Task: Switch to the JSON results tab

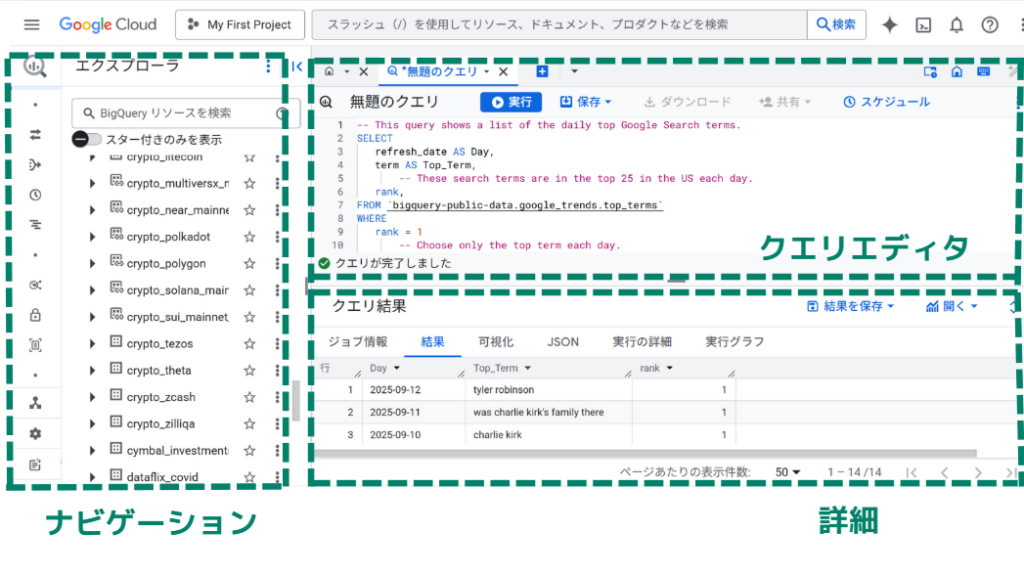Action: 563,342
